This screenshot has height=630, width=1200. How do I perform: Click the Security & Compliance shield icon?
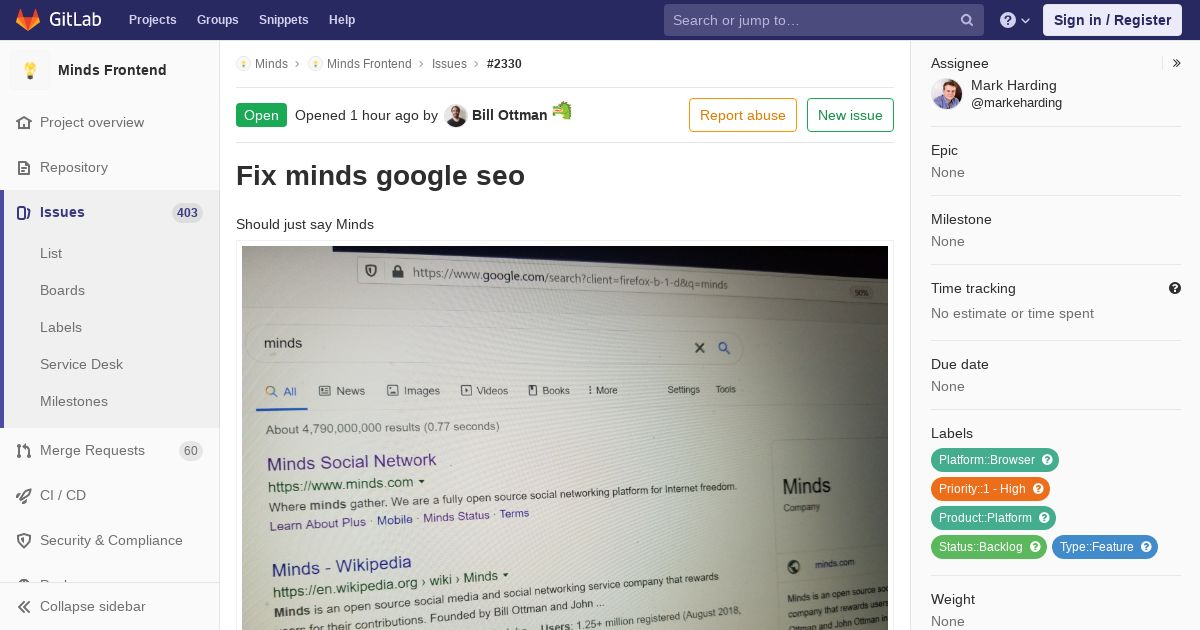pos(24,541)
